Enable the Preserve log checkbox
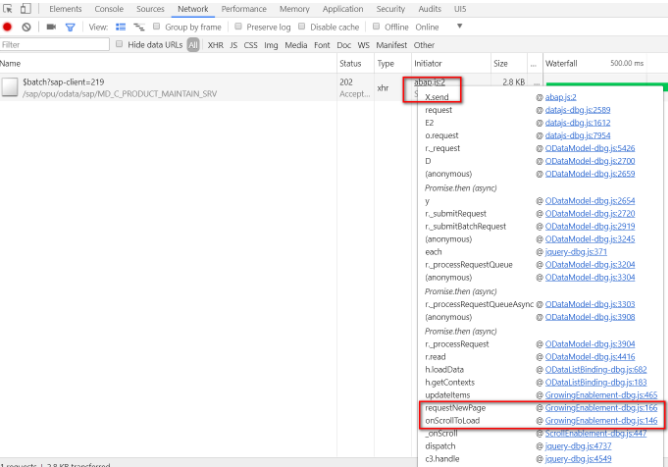Image resolution: width=668 pixels, height=467 pixels. (238, 26)
